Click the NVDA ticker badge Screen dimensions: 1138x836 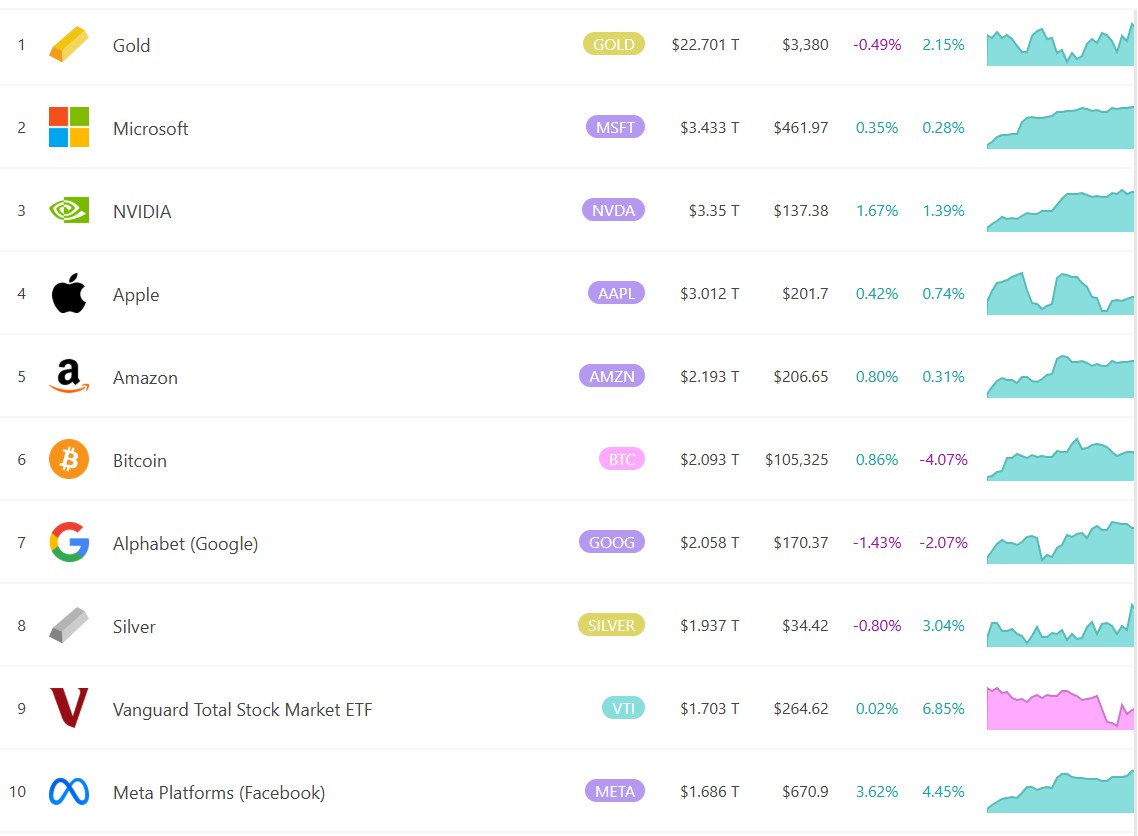(613, 210)
